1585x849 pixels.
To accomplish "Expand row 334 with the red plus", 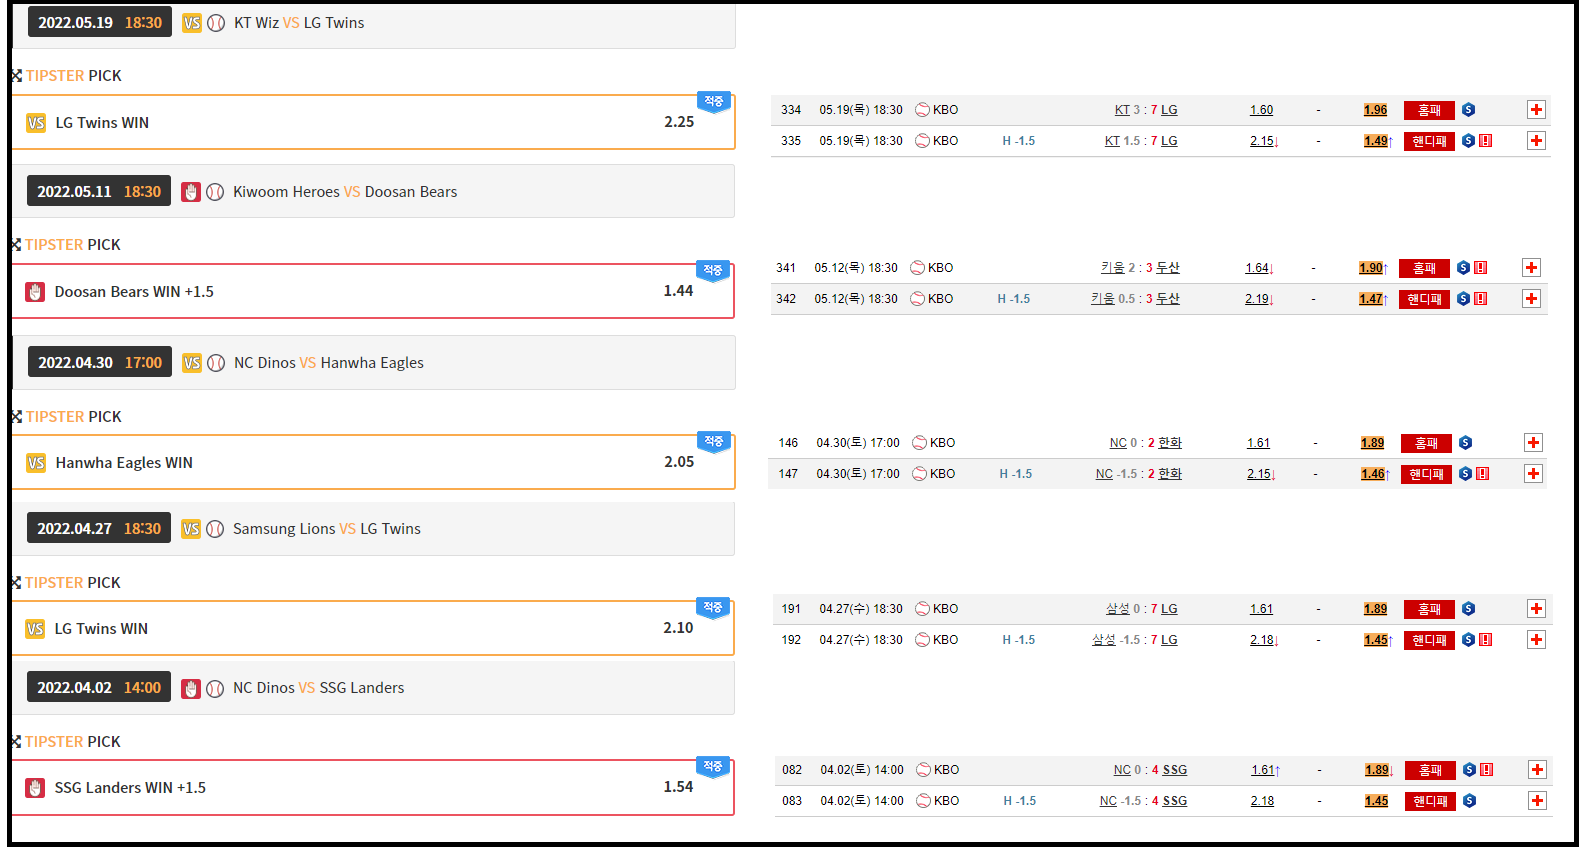I will point(1536,110).
